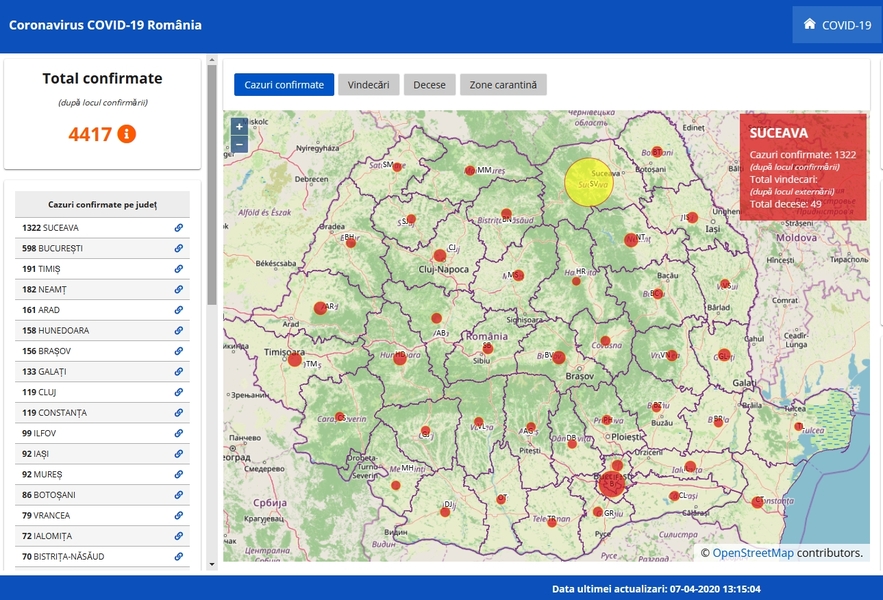Switch to the Vindecări tab
The image size is (883, 600).
(368, 85)
